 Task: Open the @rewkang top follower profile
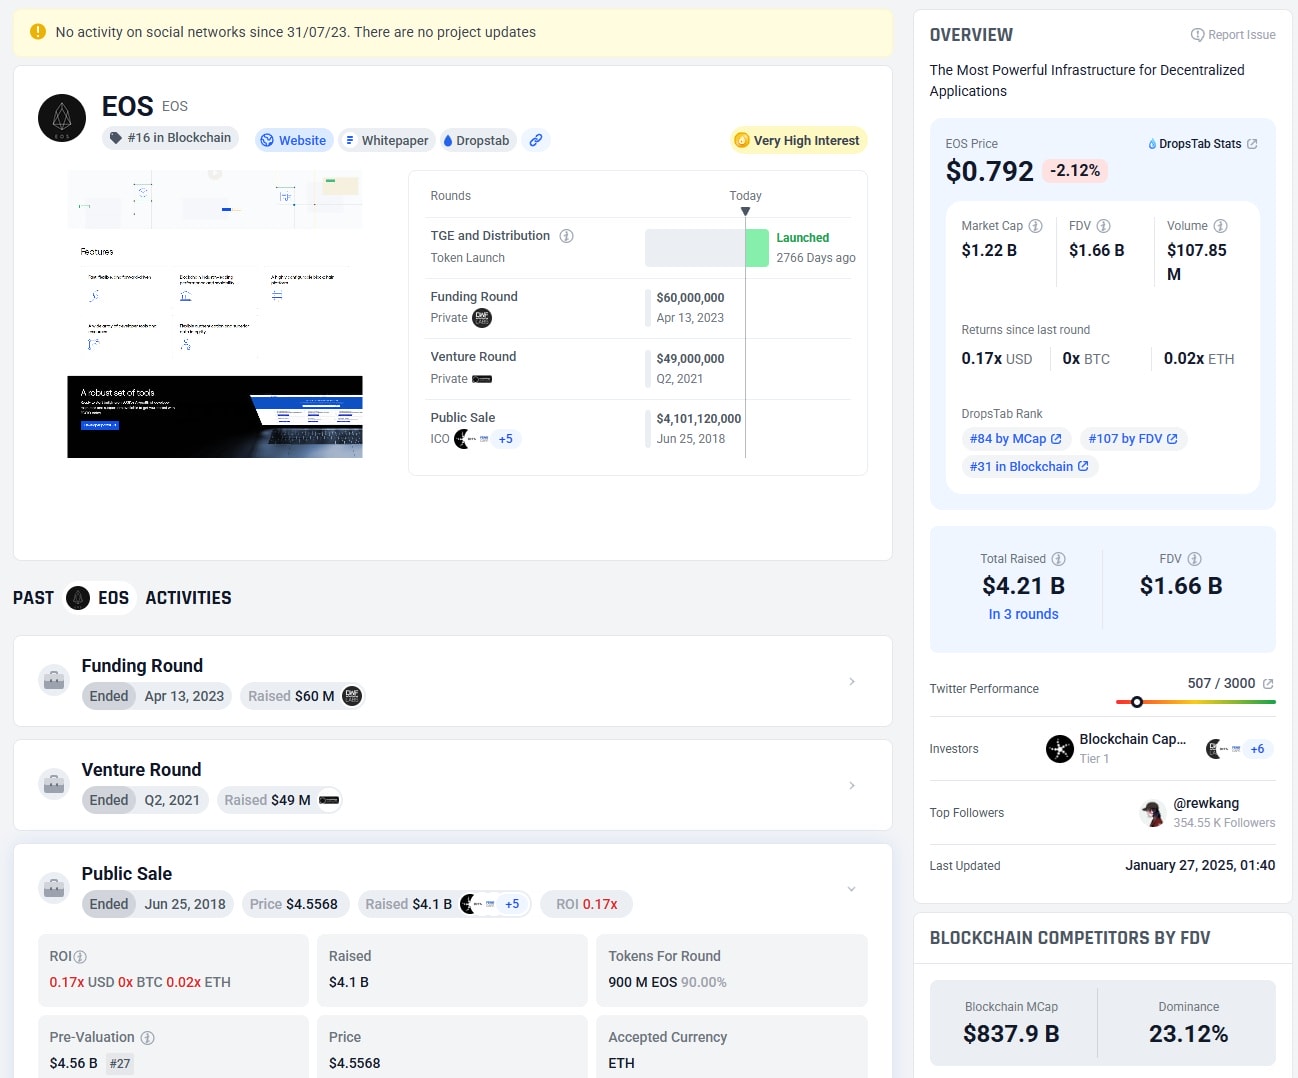coord(1206,803)
